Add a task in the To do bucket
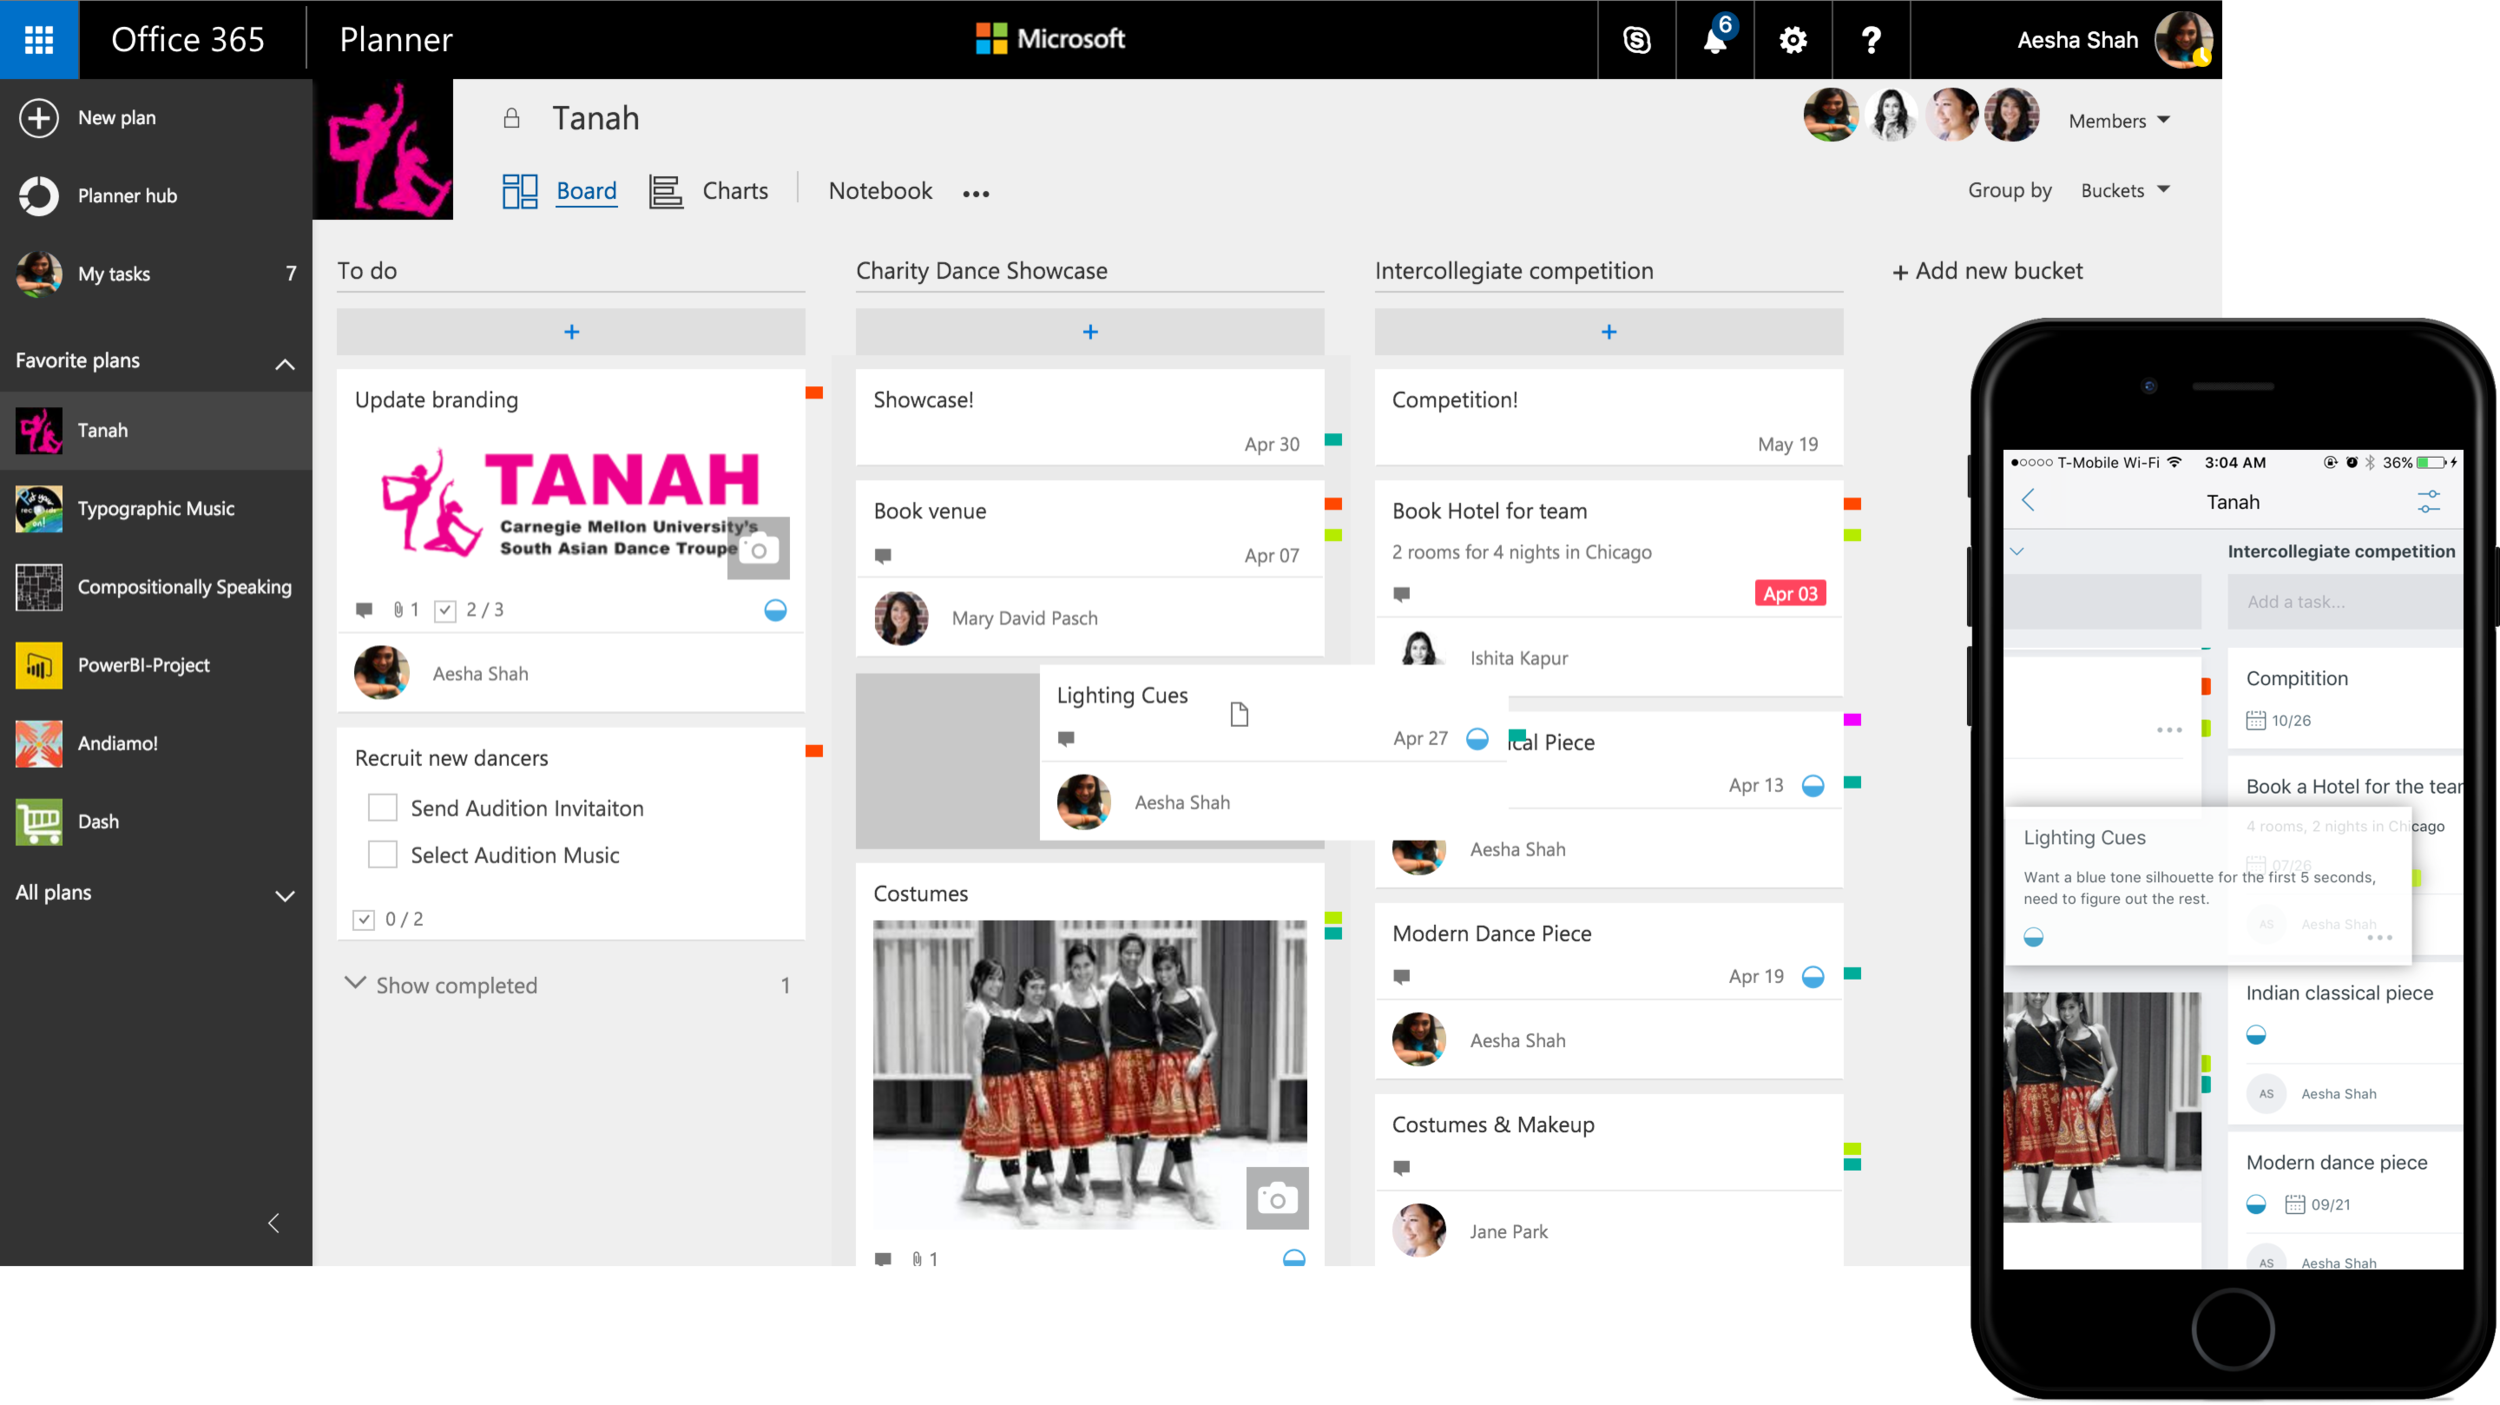The width and height of the screenshot is (2500, 1405). pyautogui.click(x=571, y=332)
